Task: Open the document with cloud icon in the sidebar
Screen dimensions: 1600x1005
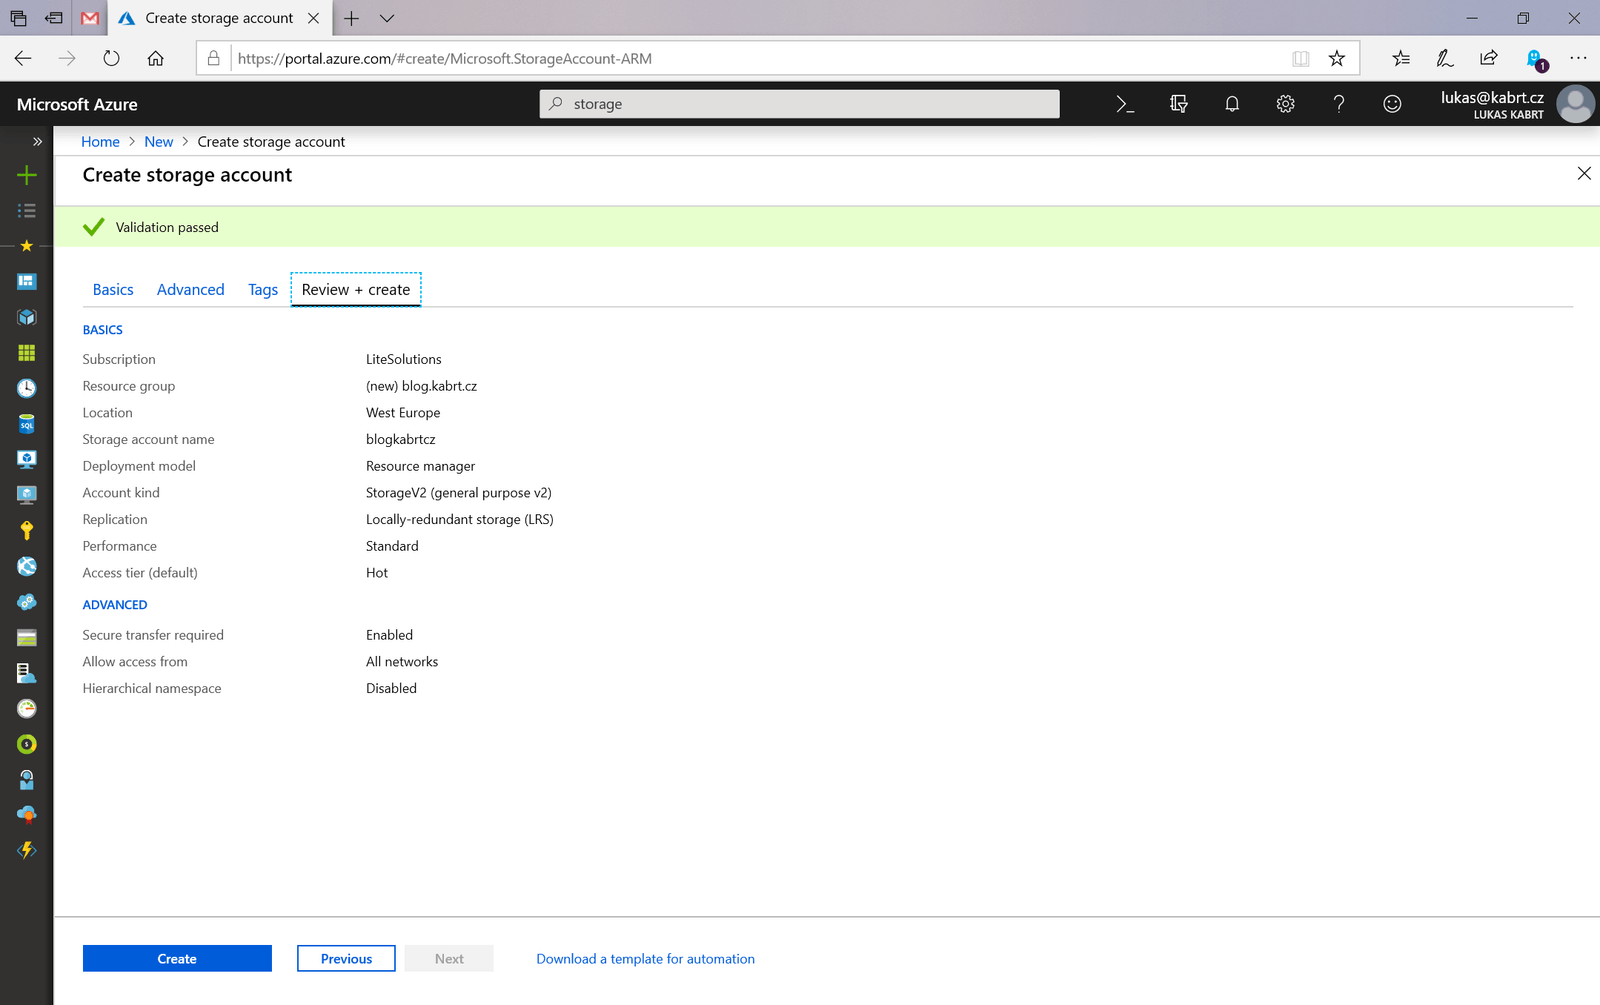Action: point(27,673)
